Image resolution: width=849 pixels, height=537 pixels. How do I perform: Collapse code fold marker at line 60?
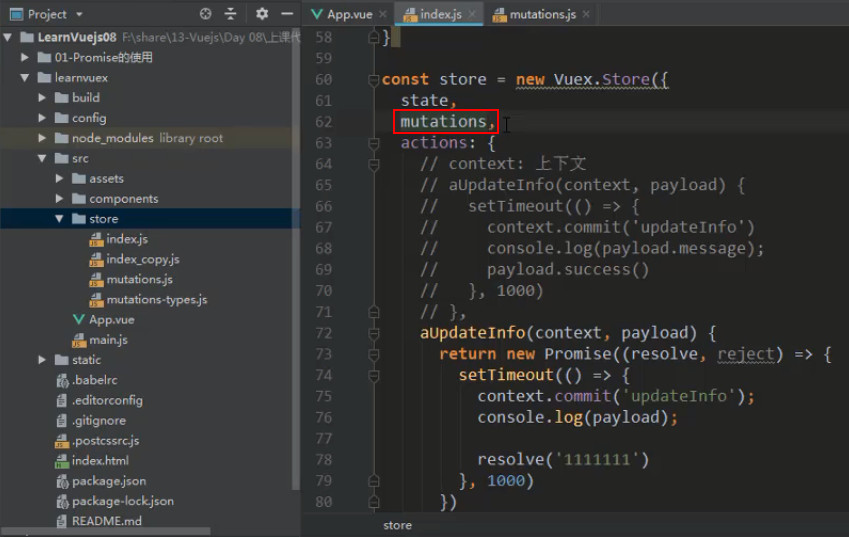[x=373, y=80]
